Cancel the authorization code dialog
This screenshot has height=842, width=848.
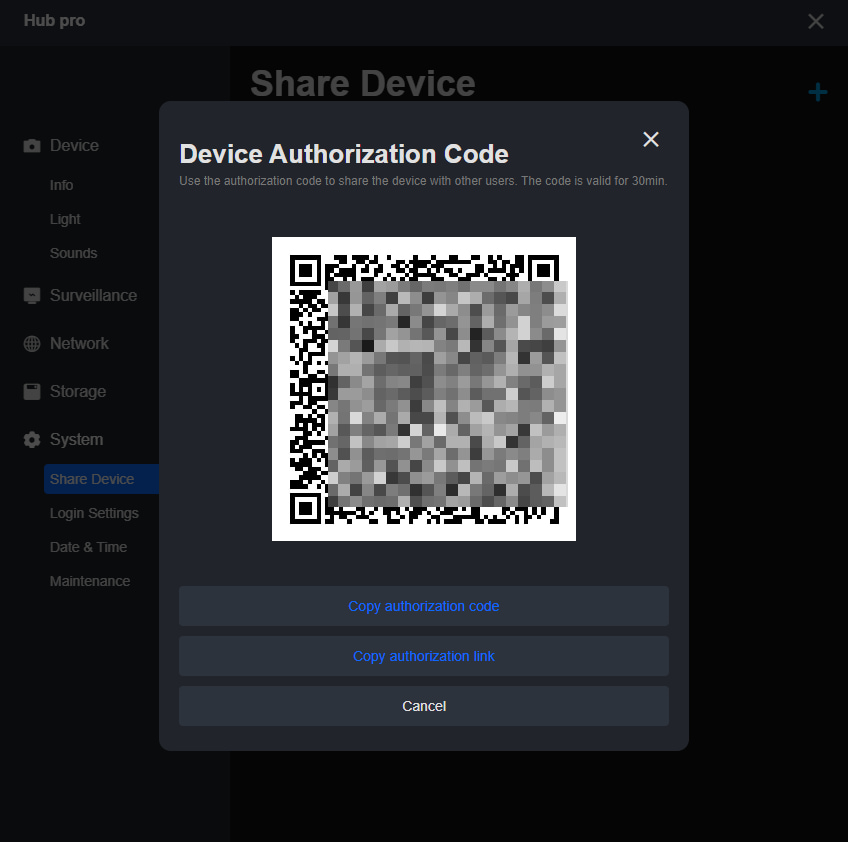(423, 706)
